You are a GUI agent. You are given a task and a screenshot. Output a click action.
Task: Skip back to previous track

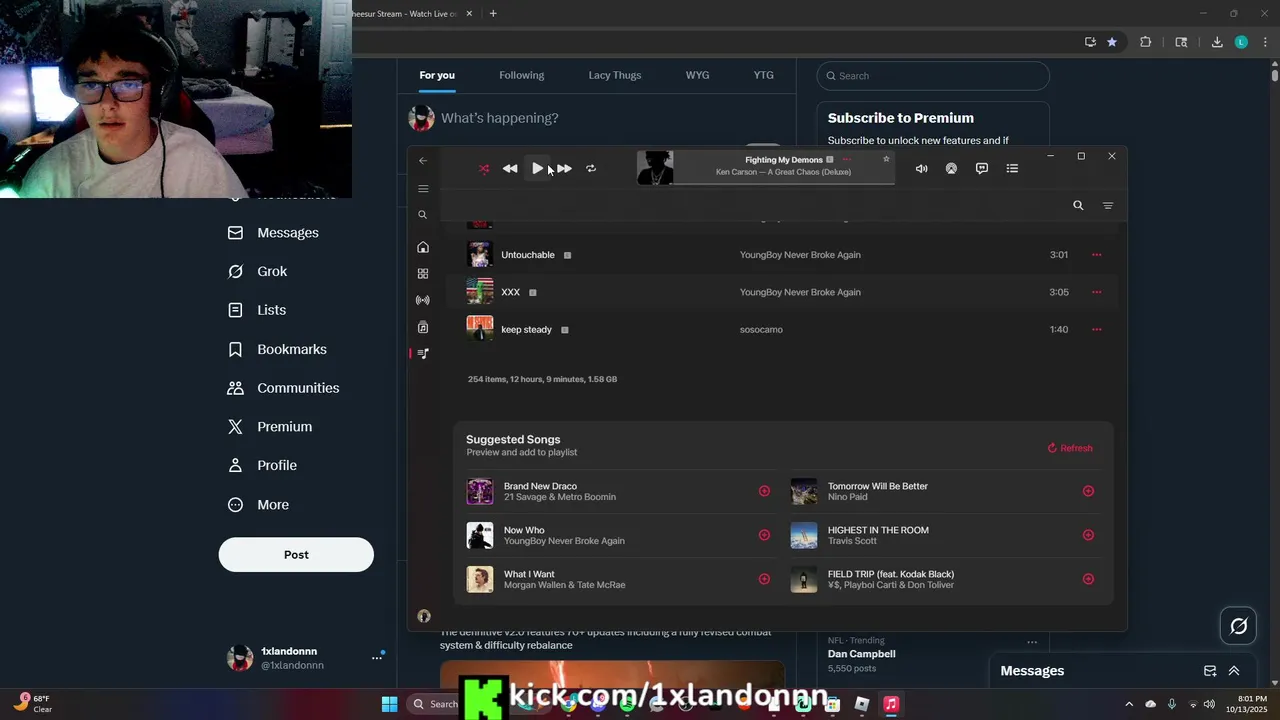pyautogui.click(x=510, y=169)
